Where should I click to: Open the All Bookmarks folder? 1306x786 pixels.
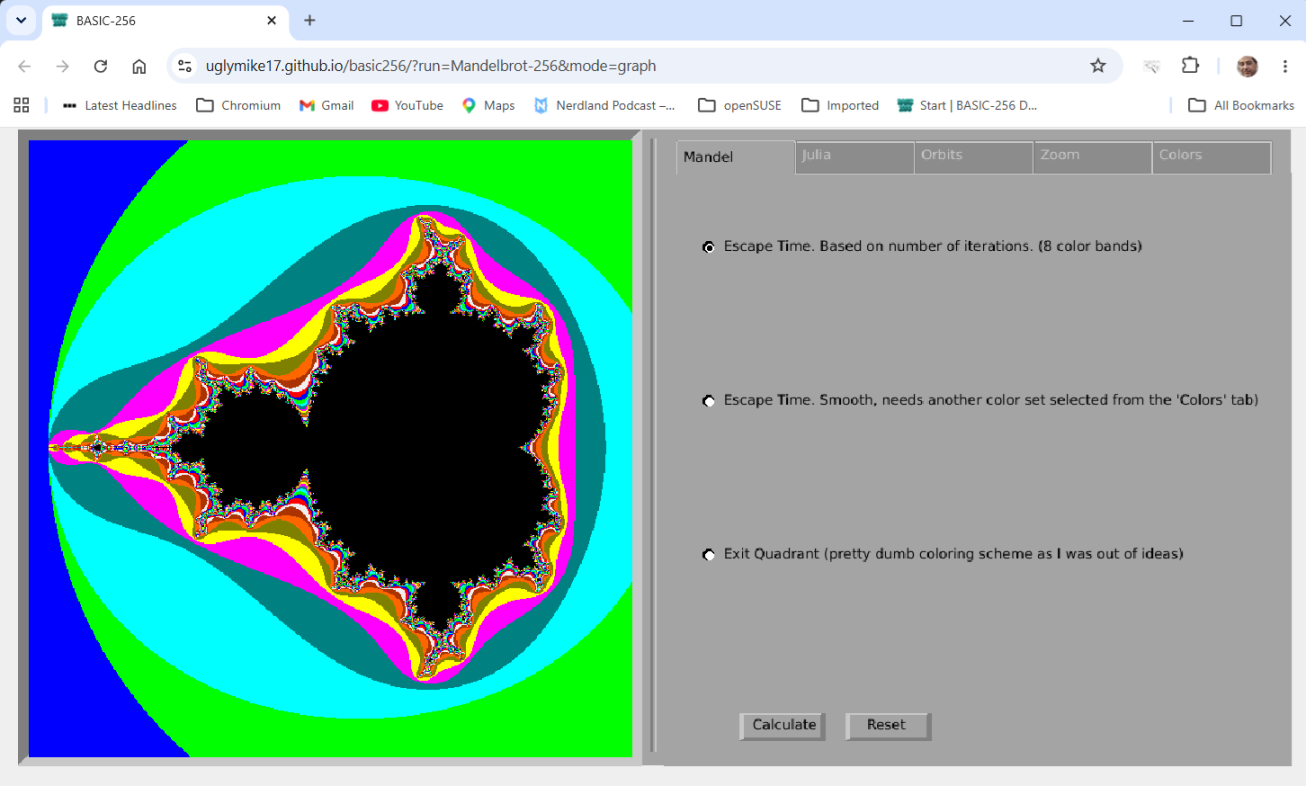coord(1241,105)
